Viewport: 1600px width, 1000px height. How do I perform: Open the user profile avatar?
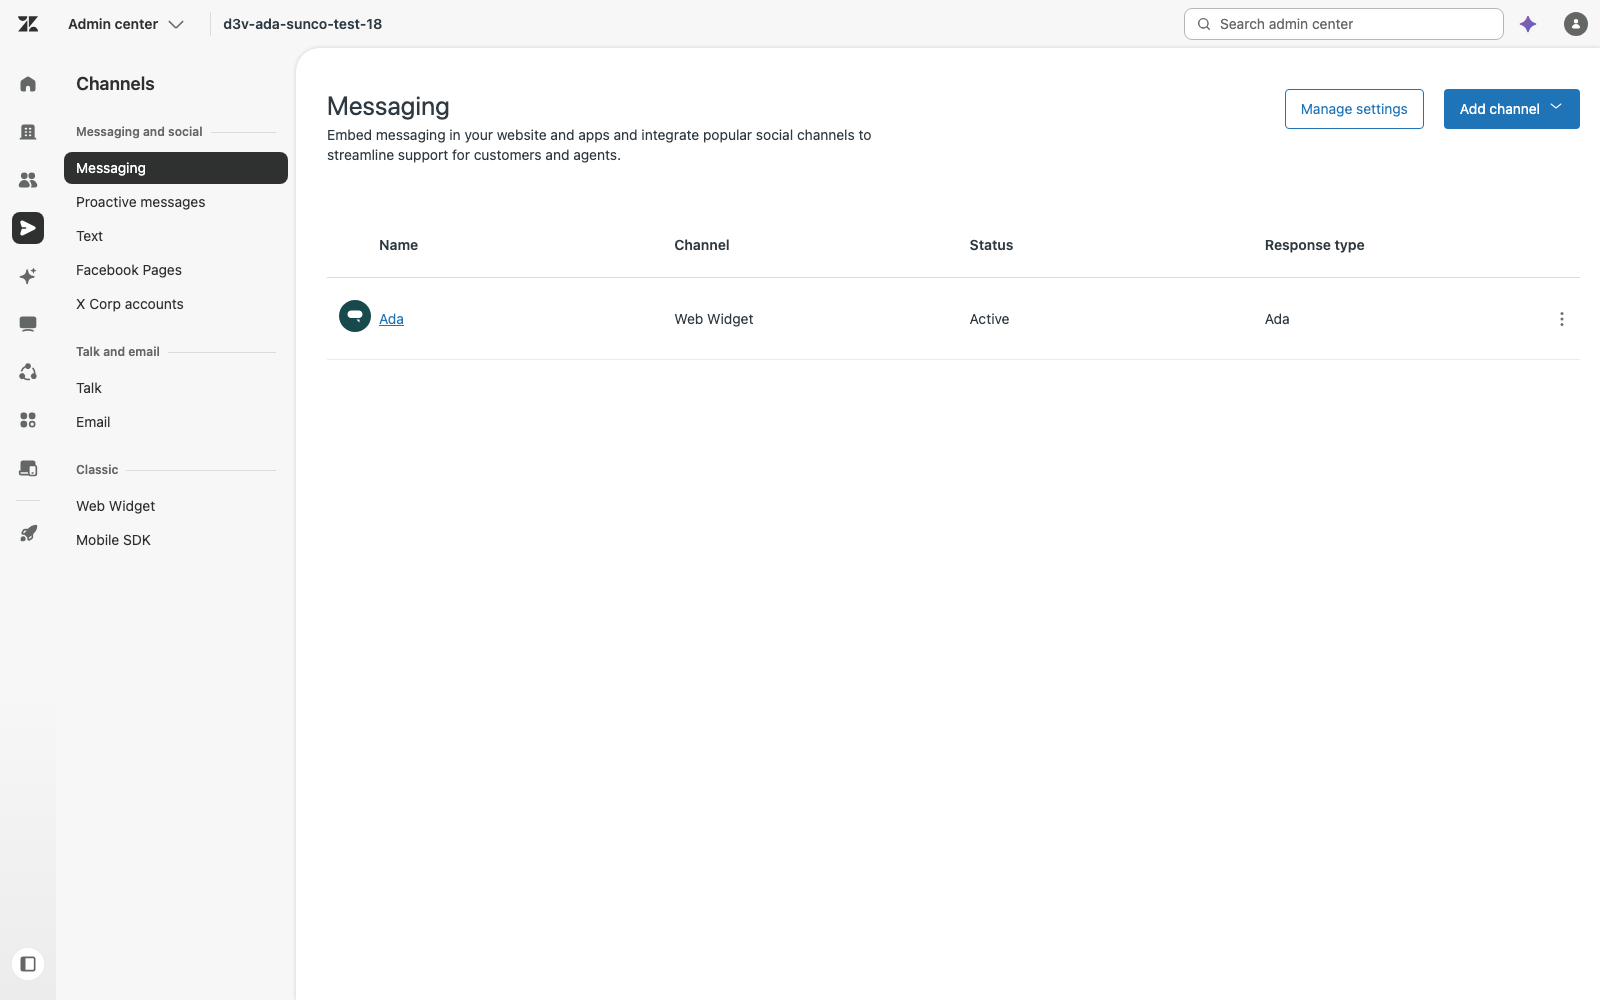pos(1576,24)
